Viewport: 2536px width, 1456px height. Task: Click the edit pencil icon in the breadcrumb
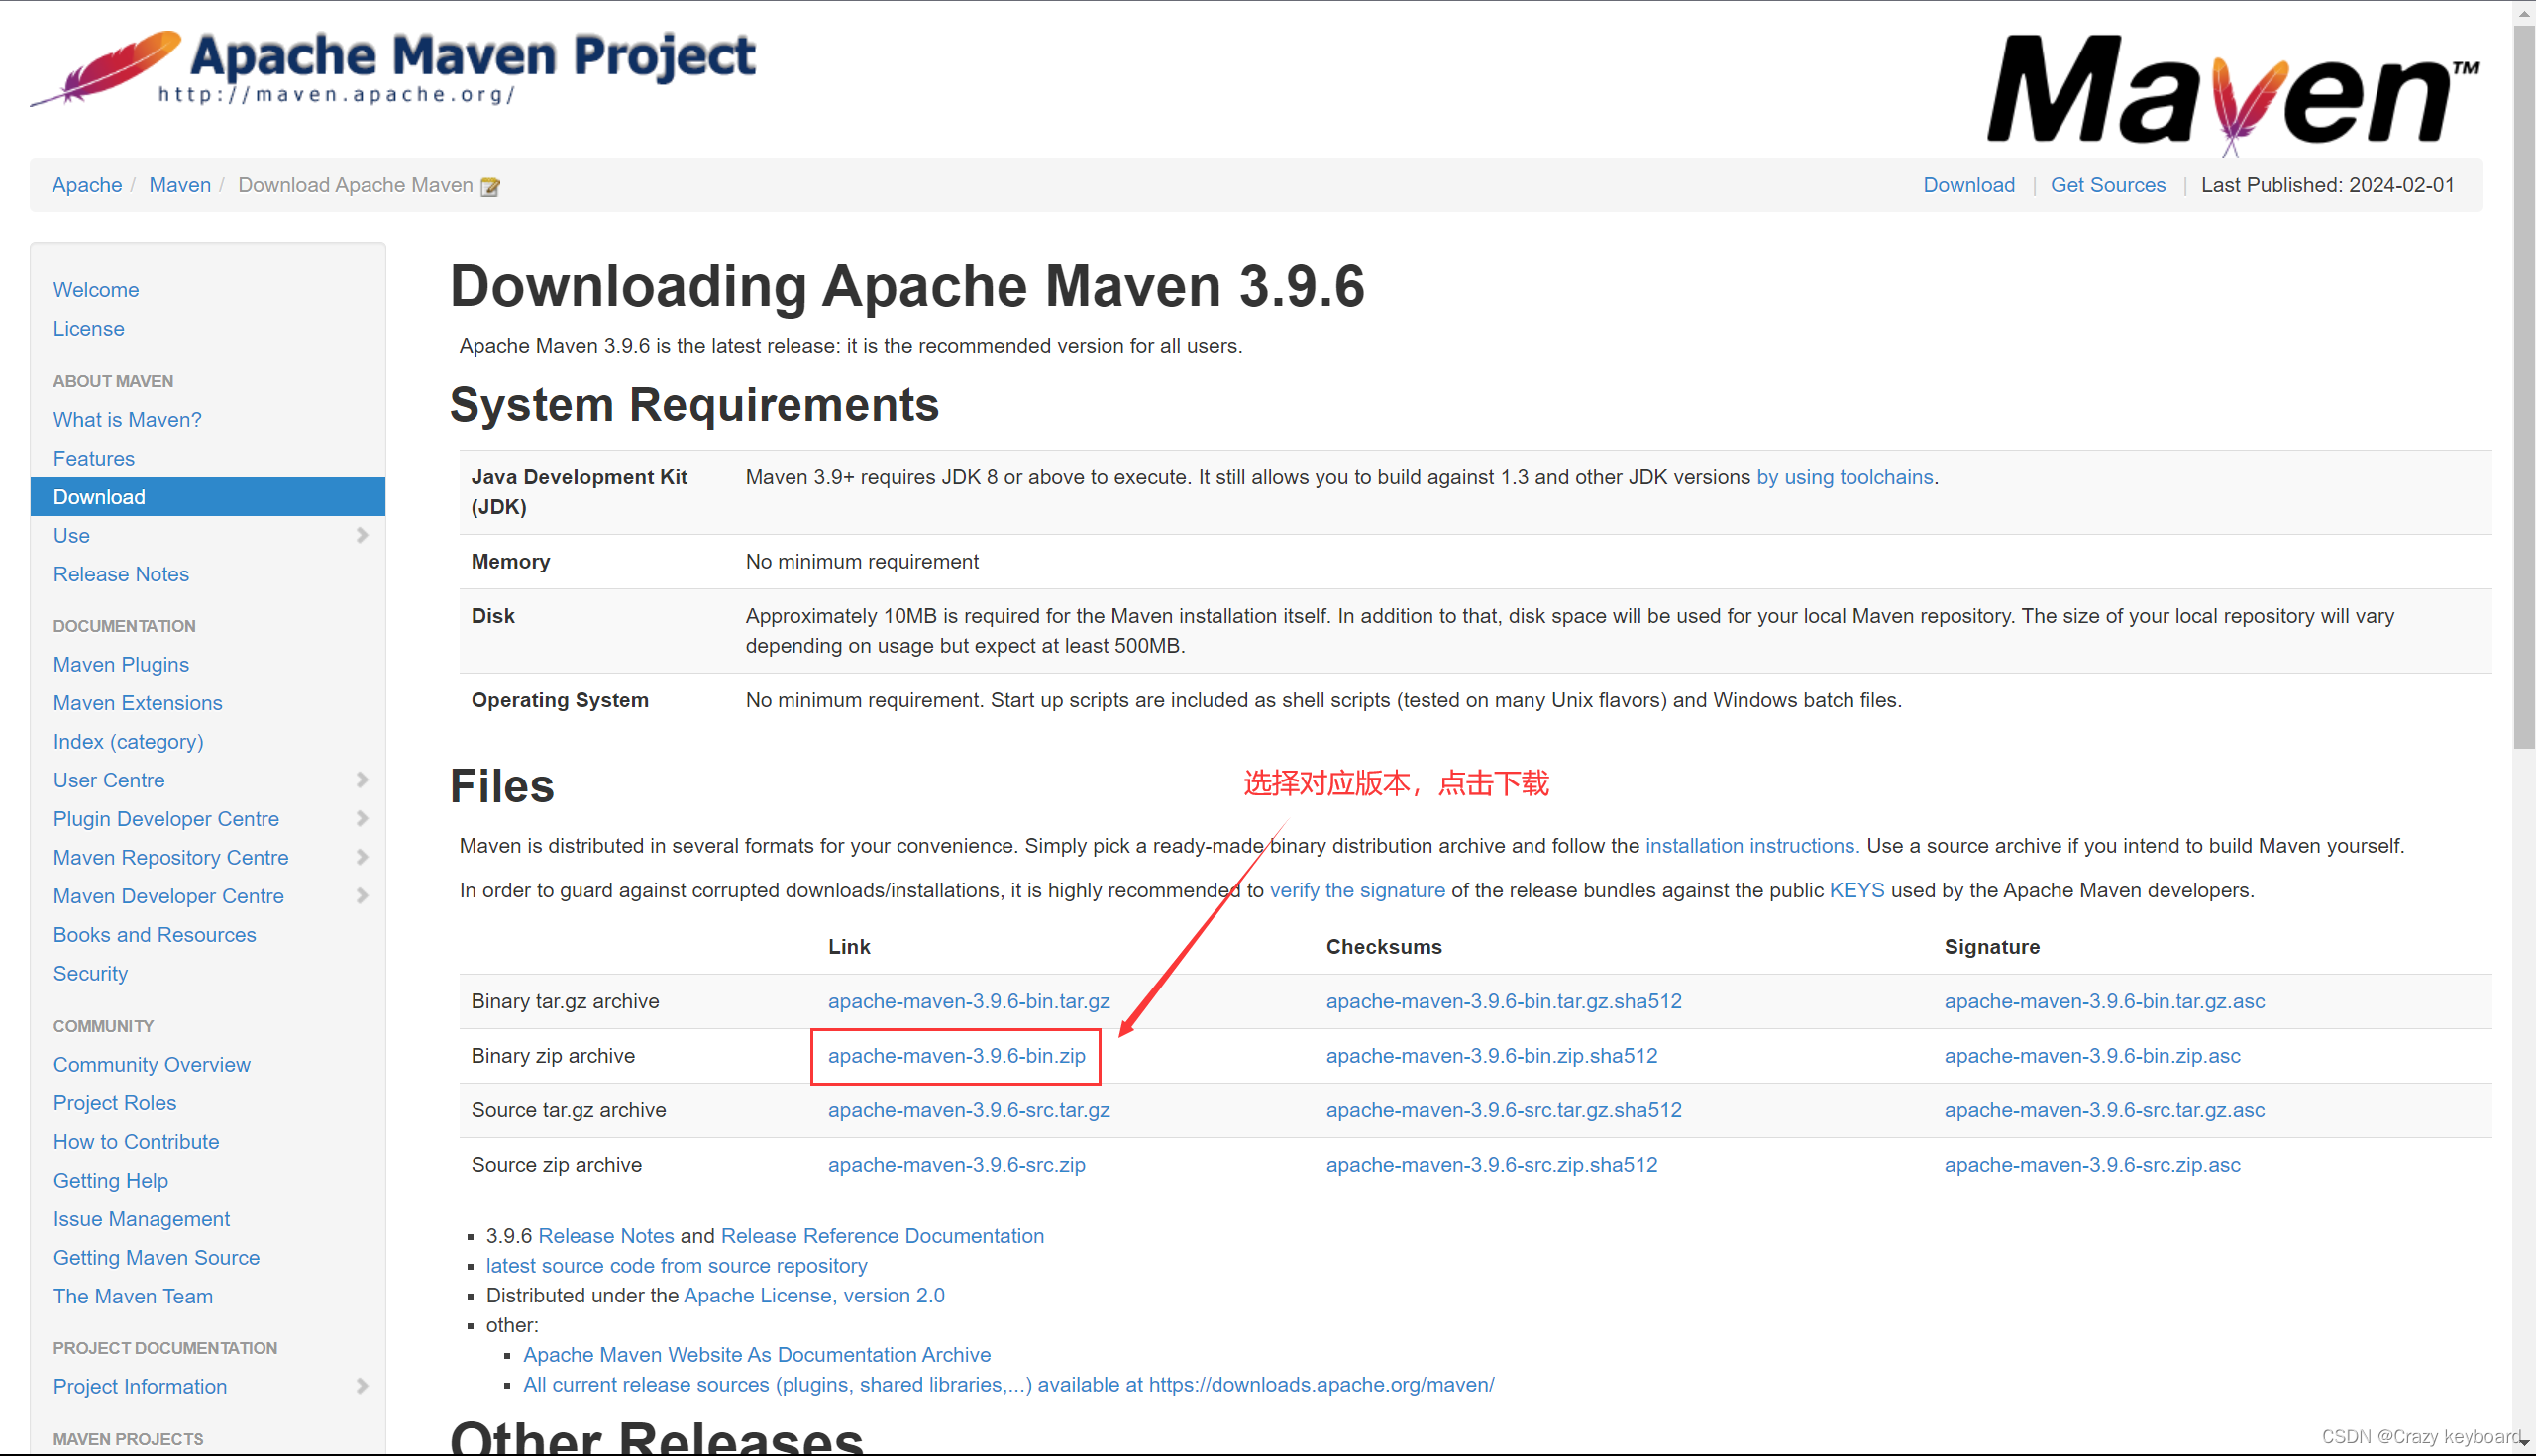click(490, 186)
